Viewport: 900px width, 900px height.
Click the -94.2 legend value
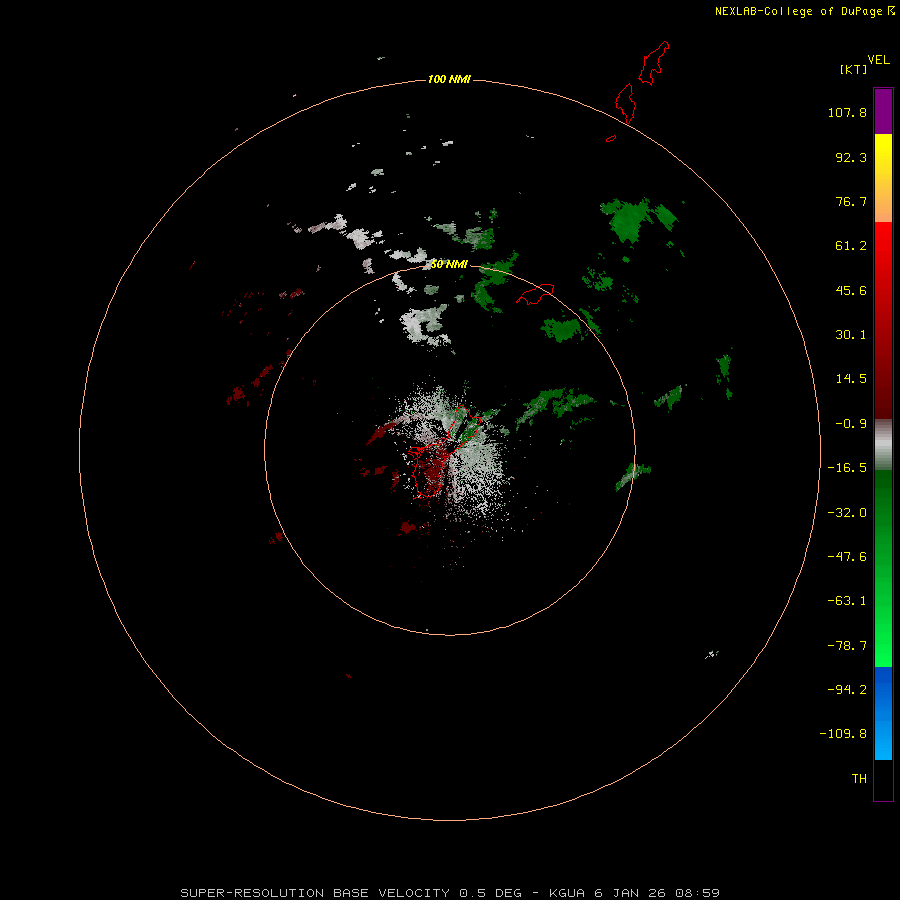pos(847,689)
